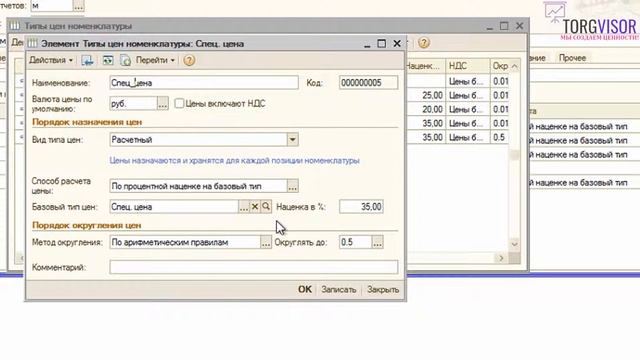Click the help icon in Типы цен номенклатуры window
The image size is (640, 360).
pos(424,42)
